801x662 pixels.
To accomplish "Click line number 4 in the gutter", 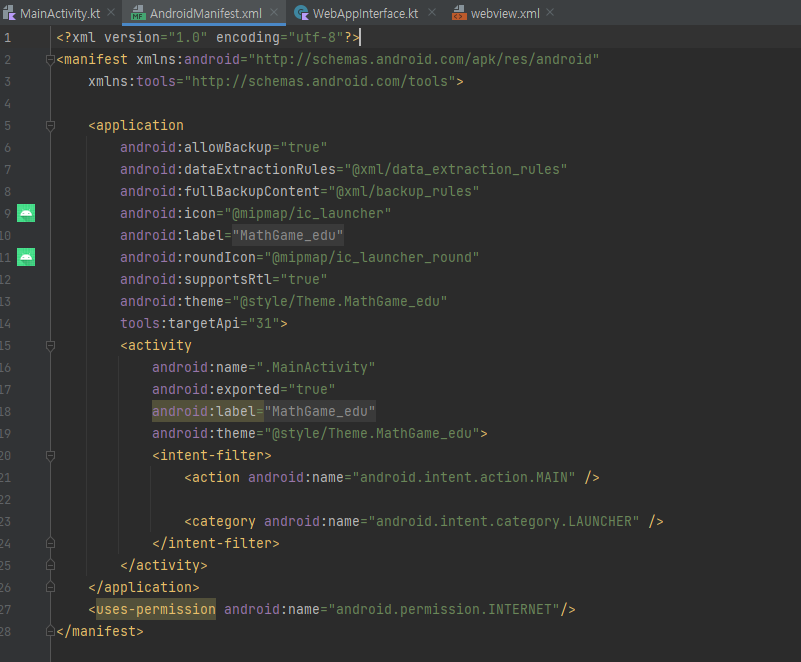I will tap(7, 104).
